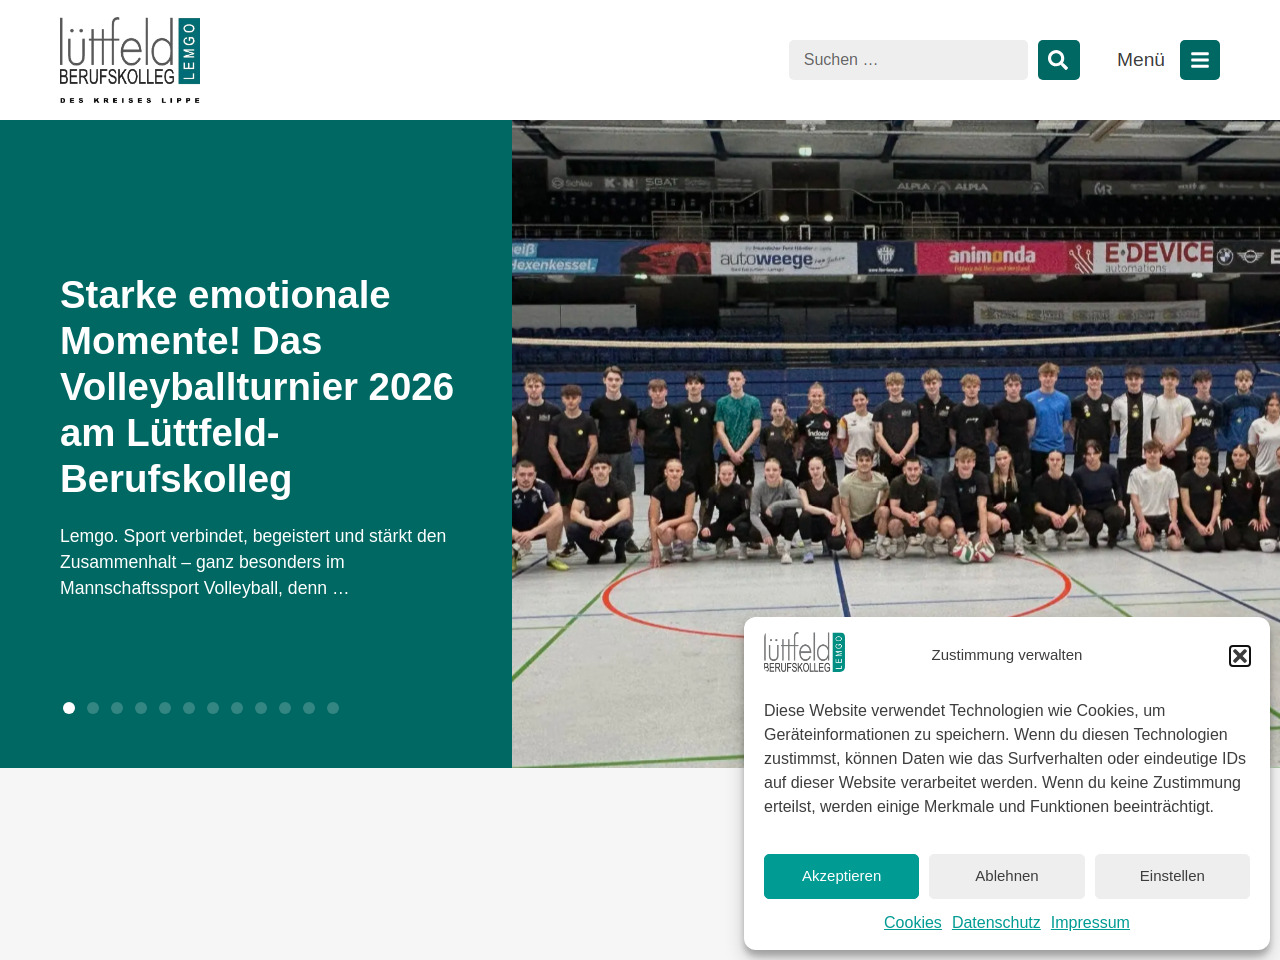Viewport: 1280px width, 960px height.
Task: Open the Impressum link
Action: [x=1089, y=923]
